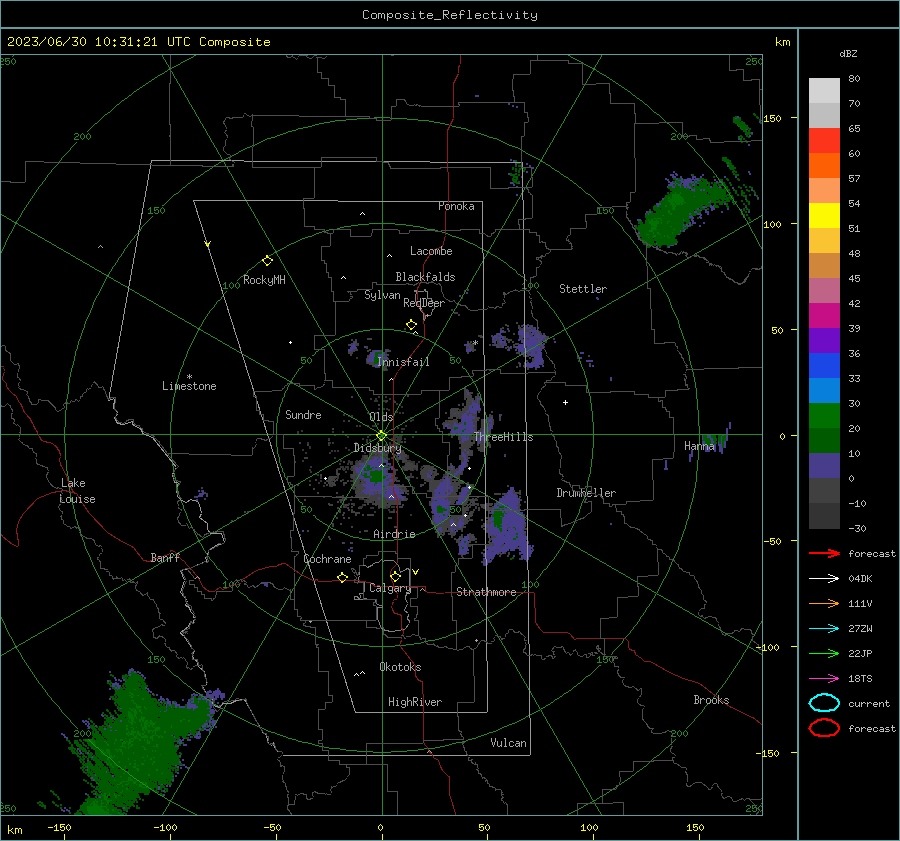900x841 pixels.
Task: Click the cyan 'current' ellipse legend icon
Action: tap(824, 703)
